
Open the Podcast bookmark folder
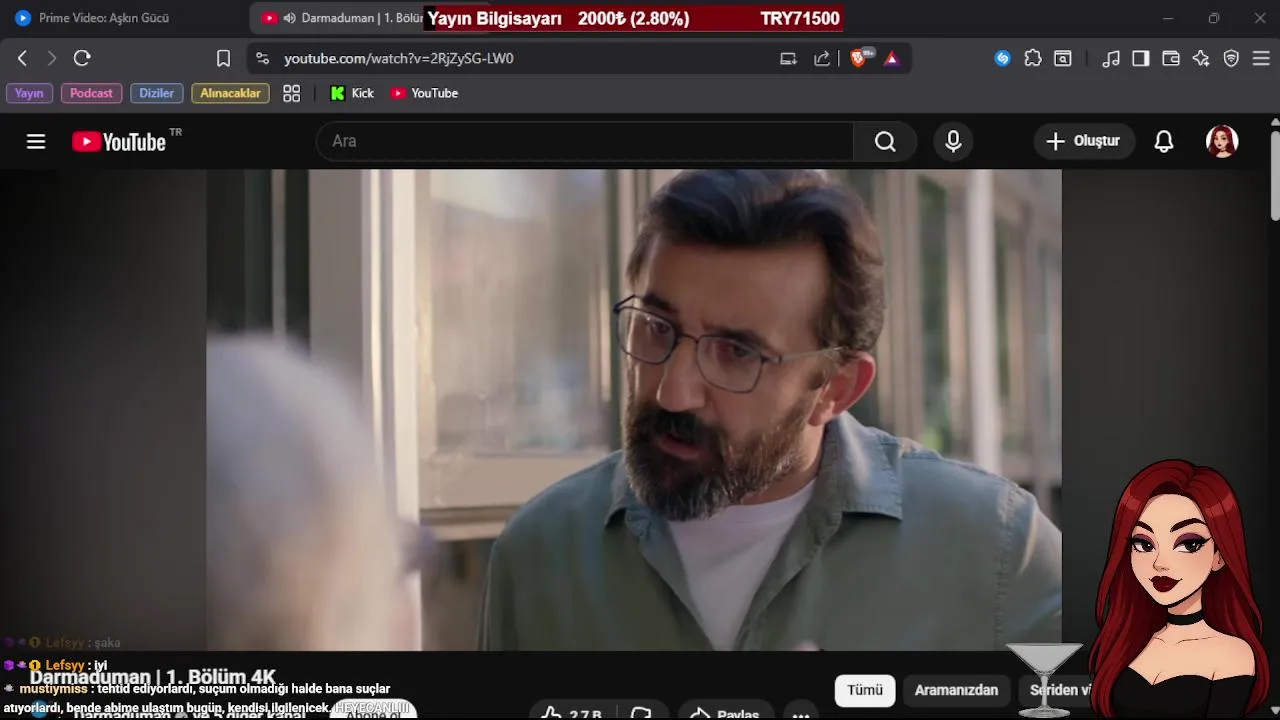click(91, 93)
